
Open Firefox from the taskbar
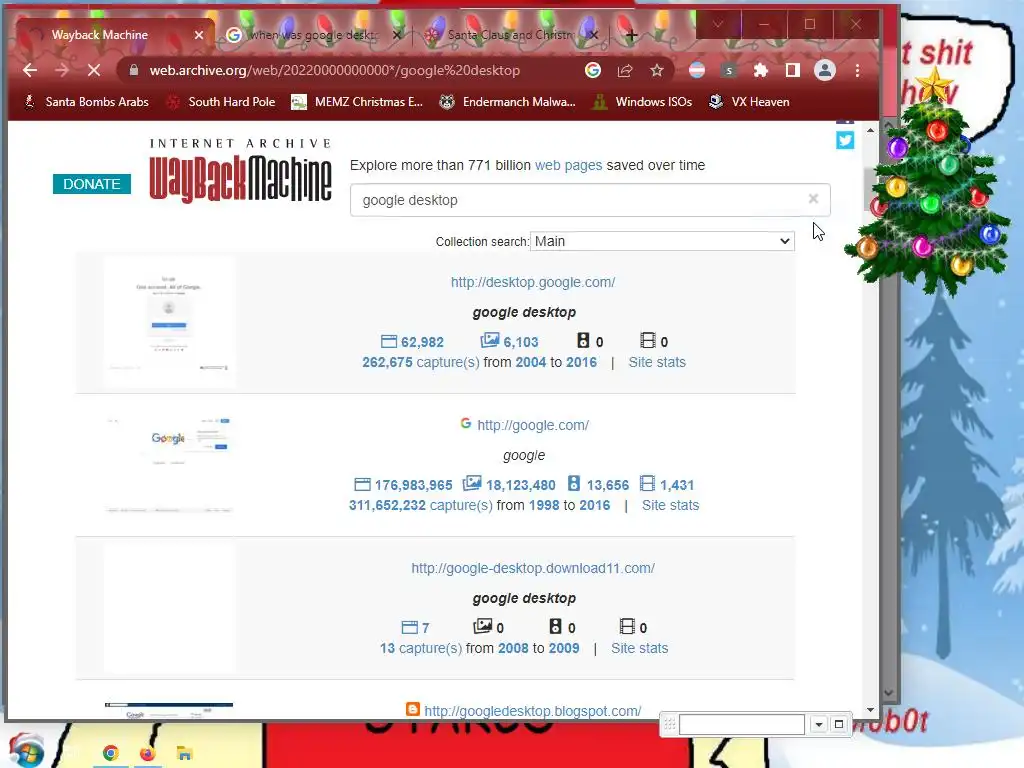point(148,754)
